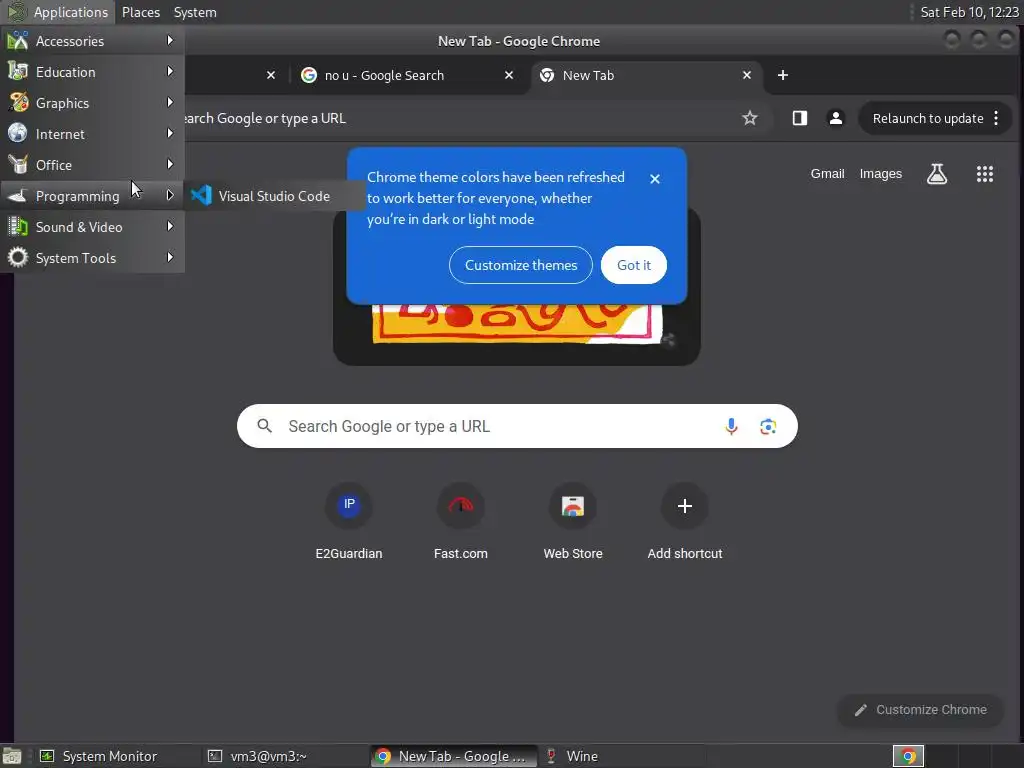This screenshot has height=768, width=1024.
Task: Click the Sound & Video film icon
Action: (x=18, y=227)
